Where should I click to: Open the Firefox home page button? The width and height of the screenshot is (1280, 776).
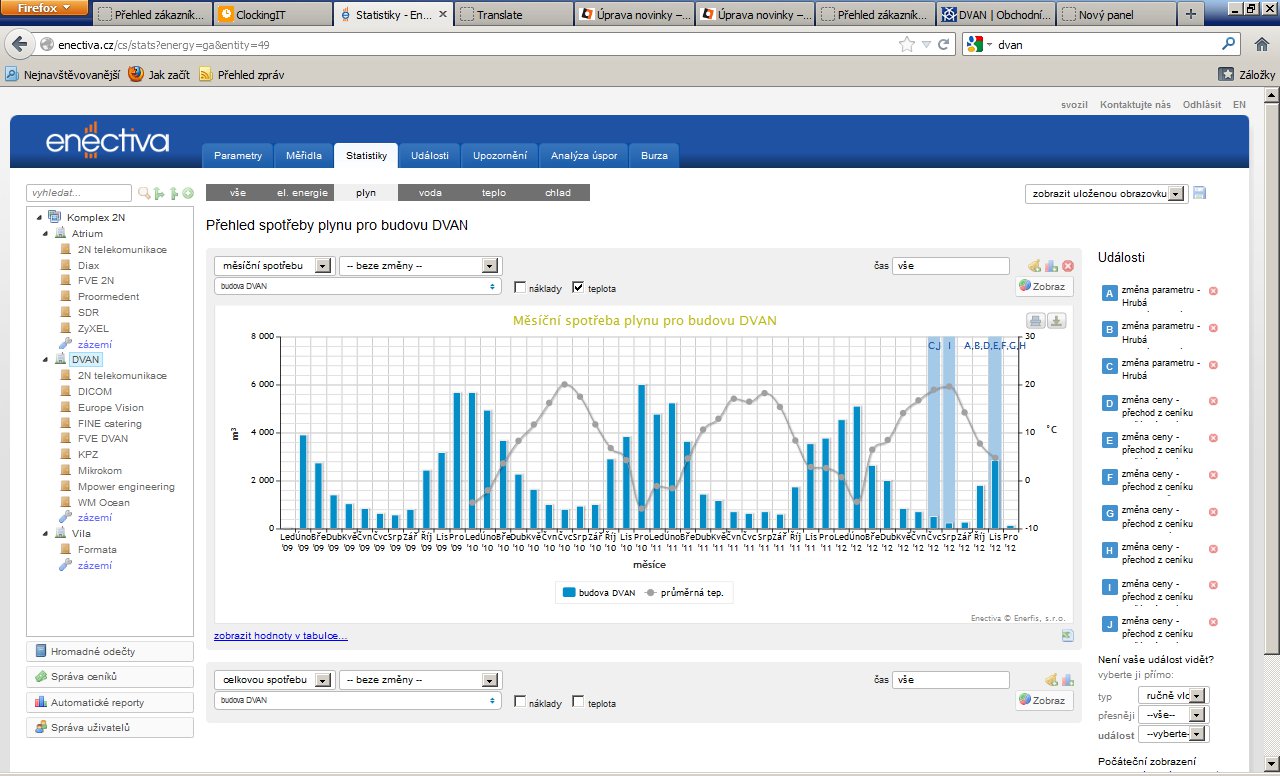point(1262,45)
